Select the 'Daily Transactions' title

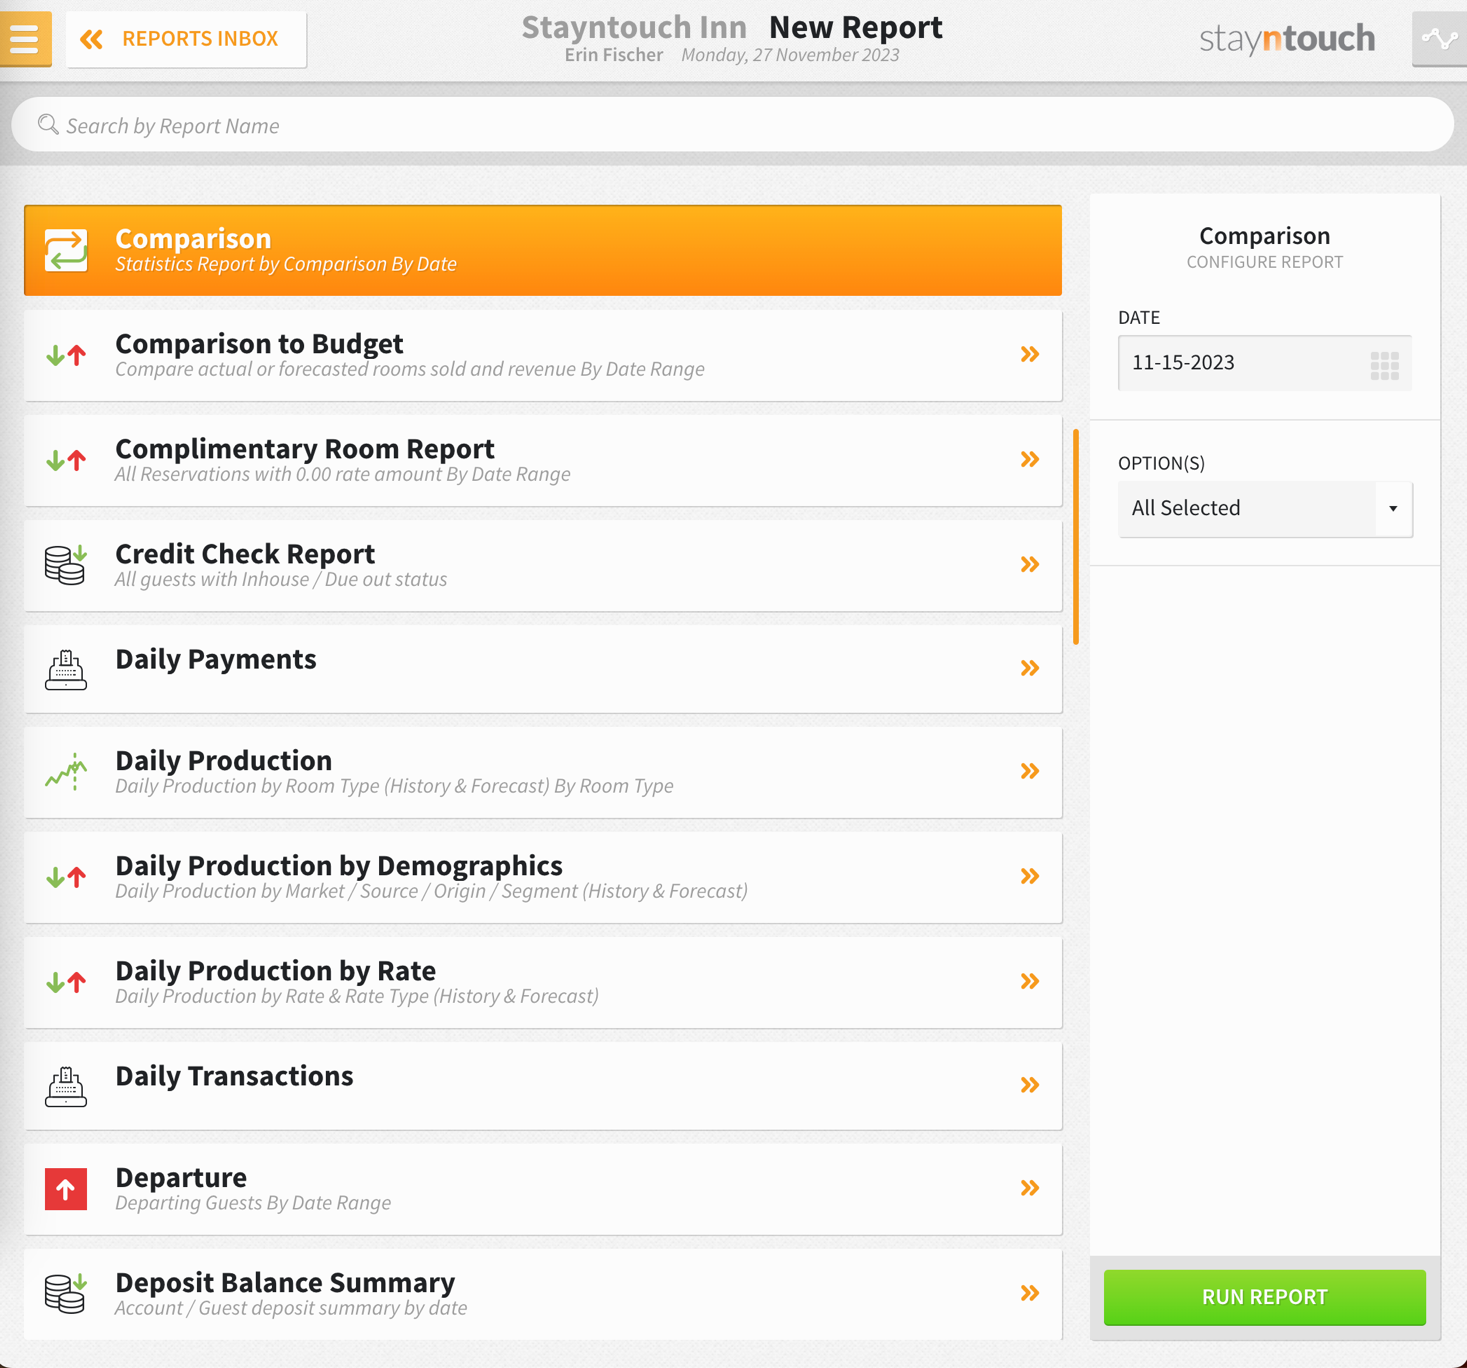point(234,1075)
